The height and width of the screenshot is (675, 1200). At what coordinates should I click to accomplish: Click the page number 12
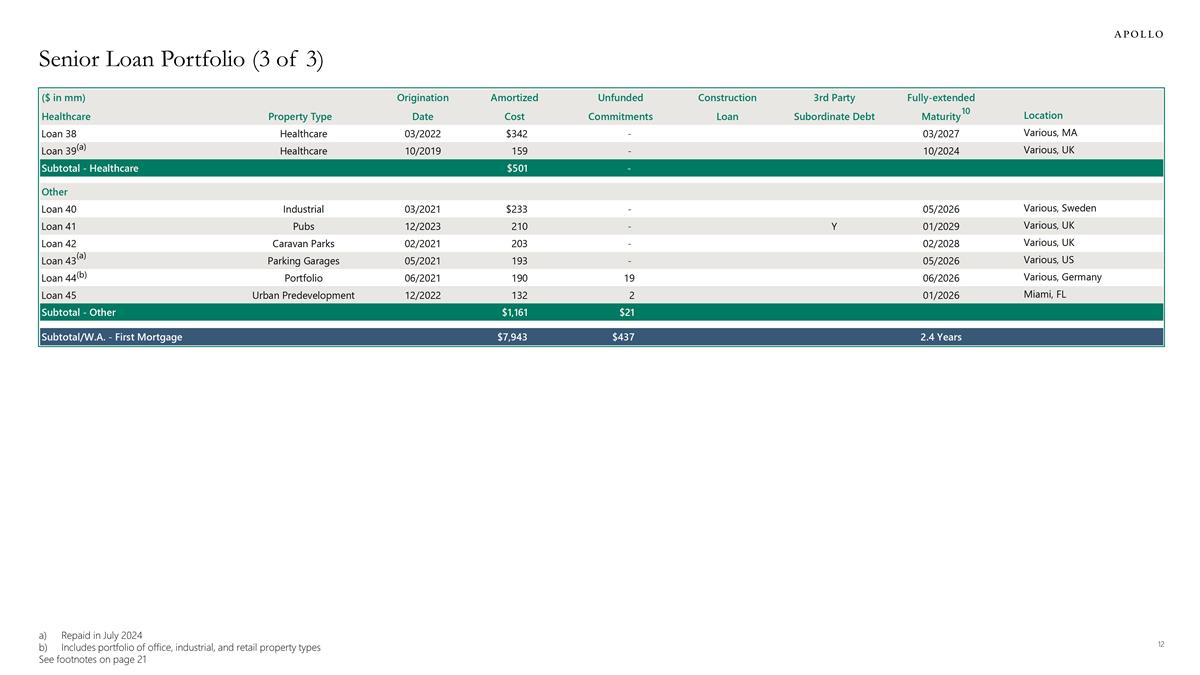pyautogui.click(x=1160, y=644)
